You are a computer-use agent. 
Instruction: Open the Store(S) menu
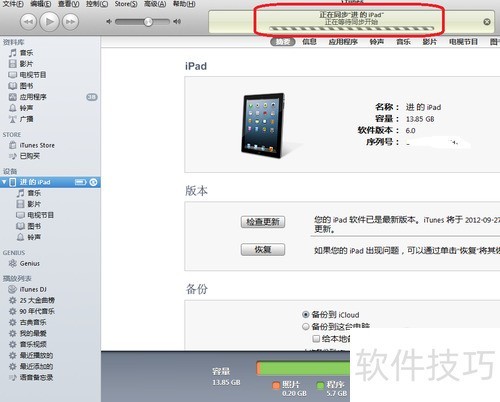point(126,4)
